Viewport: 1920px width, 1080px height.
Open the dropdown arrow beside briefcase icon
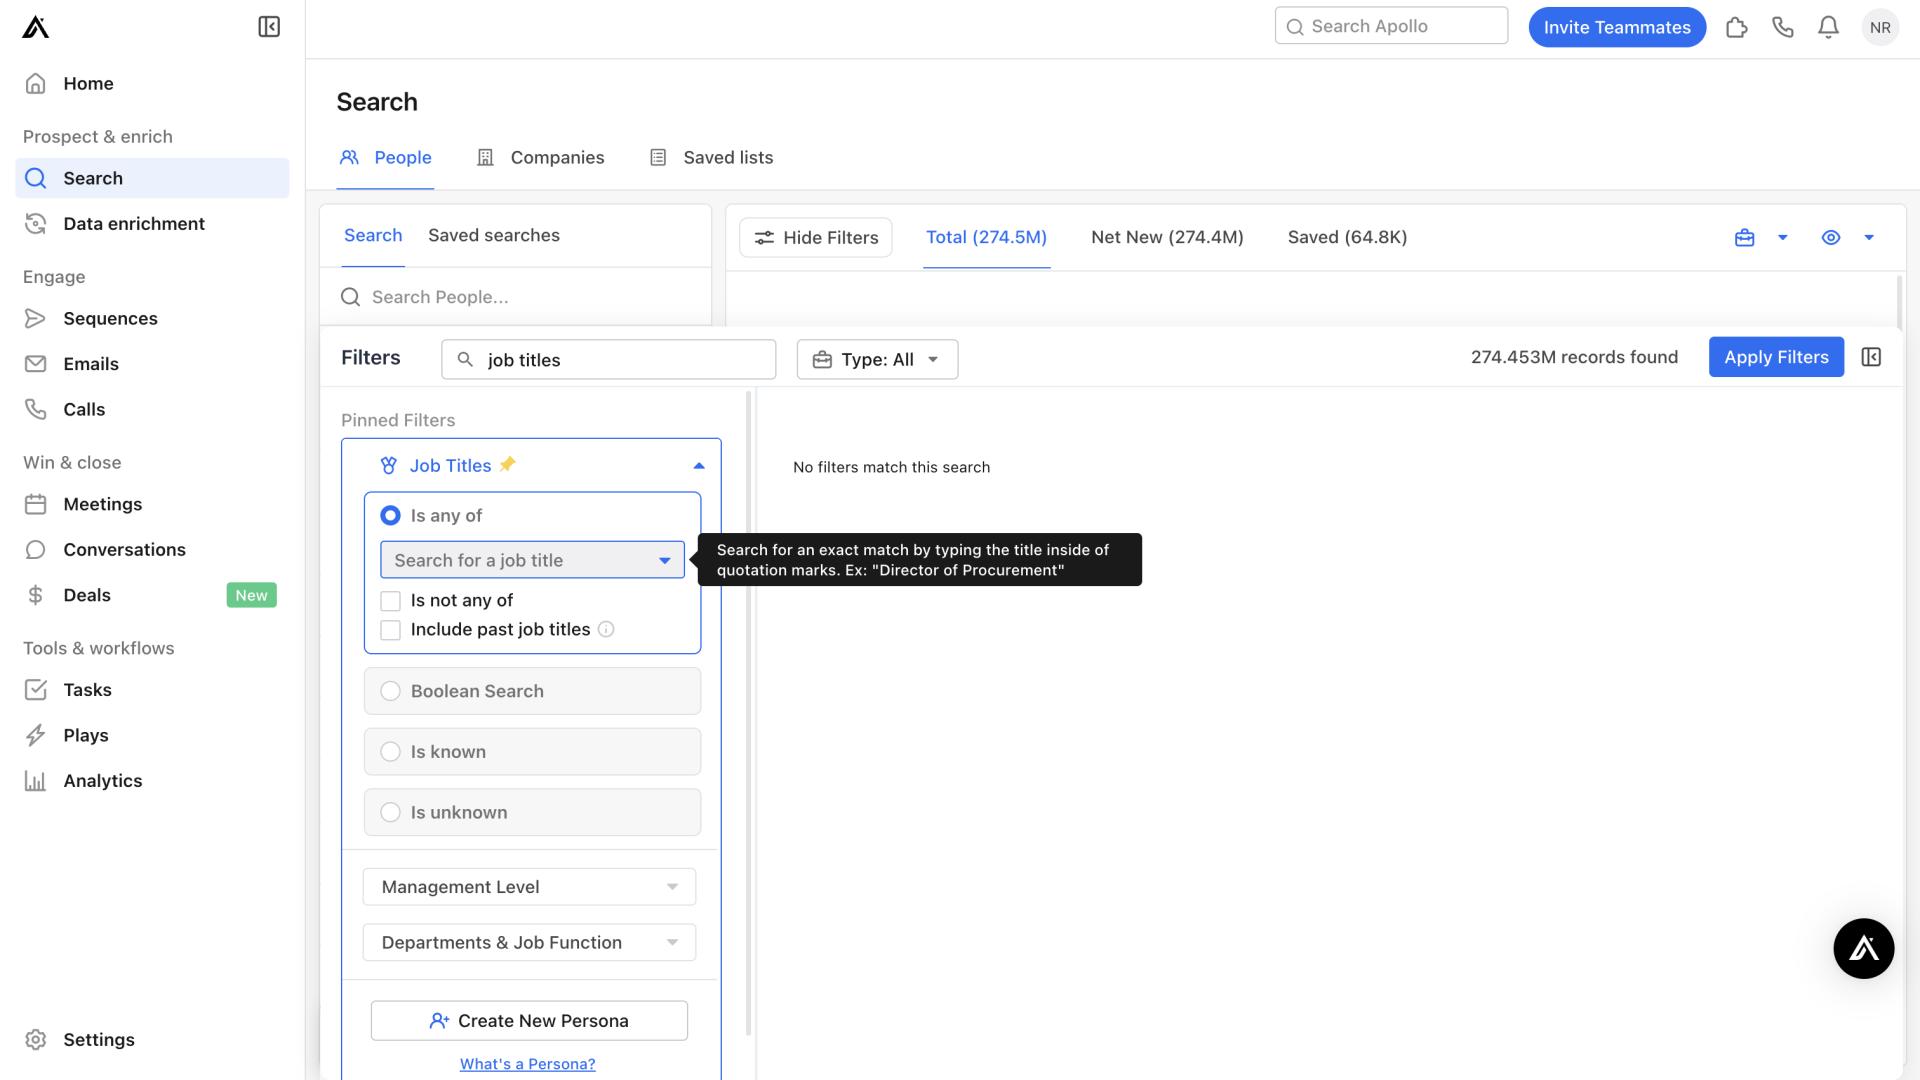pos(1782,238)
